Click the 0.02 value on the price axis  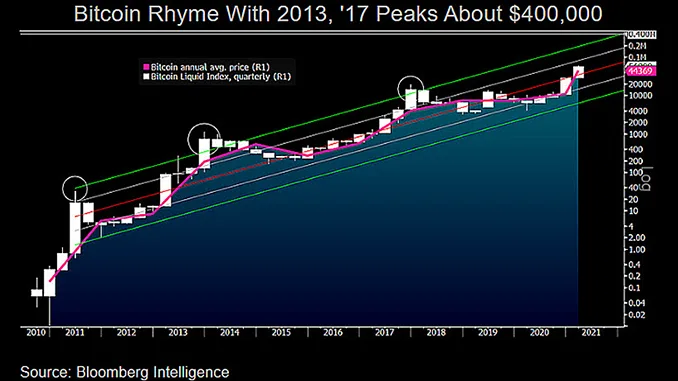coord(637,315)
